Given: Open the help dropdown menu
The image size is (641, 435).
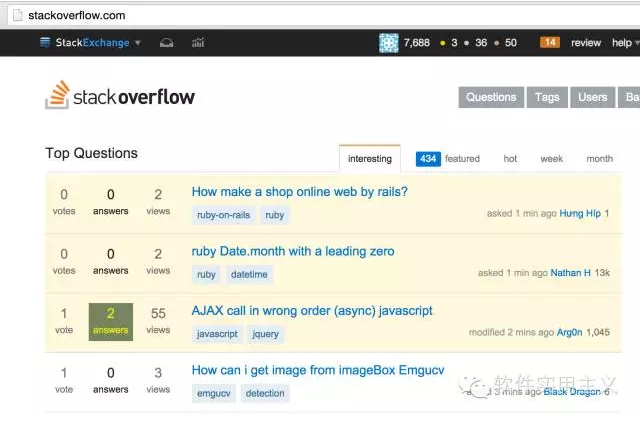Looking at the screenshot, I should point(624,43).
